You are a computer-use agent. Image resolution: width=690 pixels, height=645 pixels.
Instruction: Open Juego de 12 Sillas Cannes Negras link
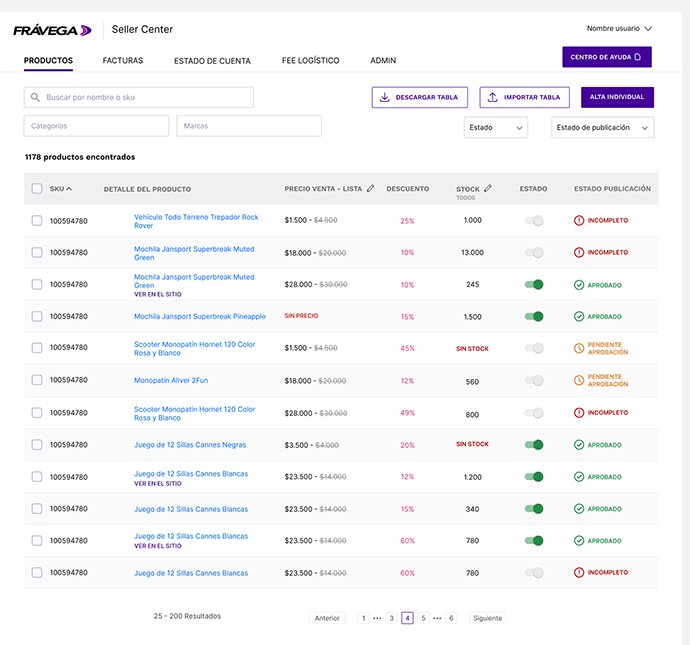190,445
